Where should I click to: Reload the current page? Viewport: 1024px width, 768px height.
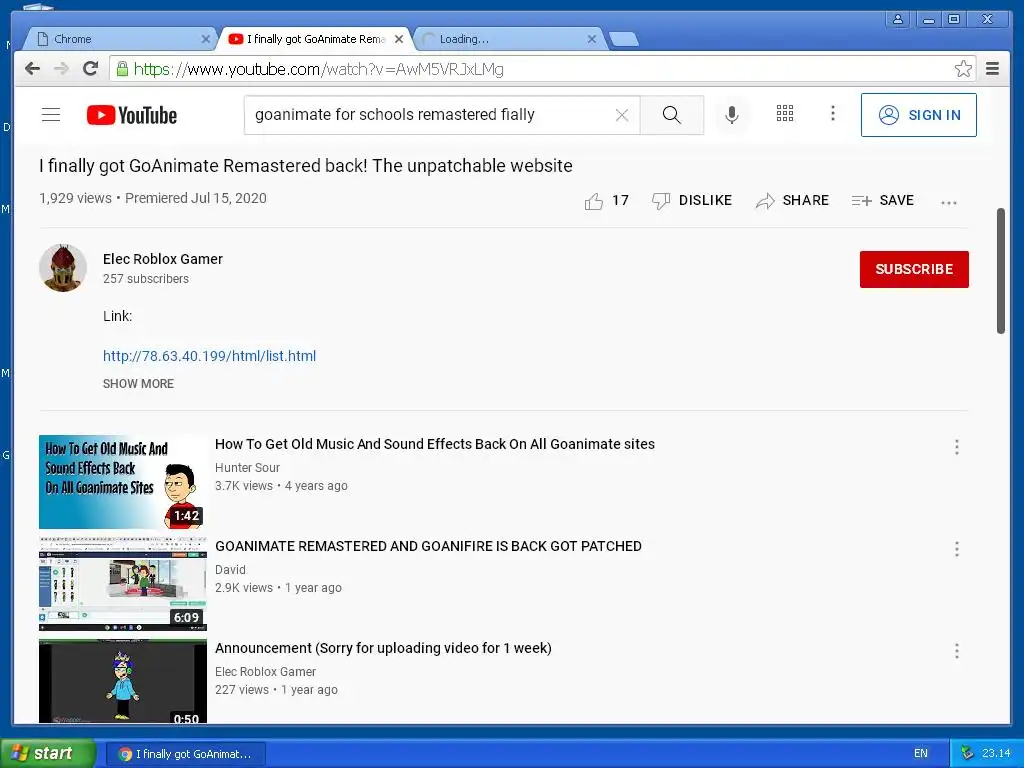click(x=91, y=69)
